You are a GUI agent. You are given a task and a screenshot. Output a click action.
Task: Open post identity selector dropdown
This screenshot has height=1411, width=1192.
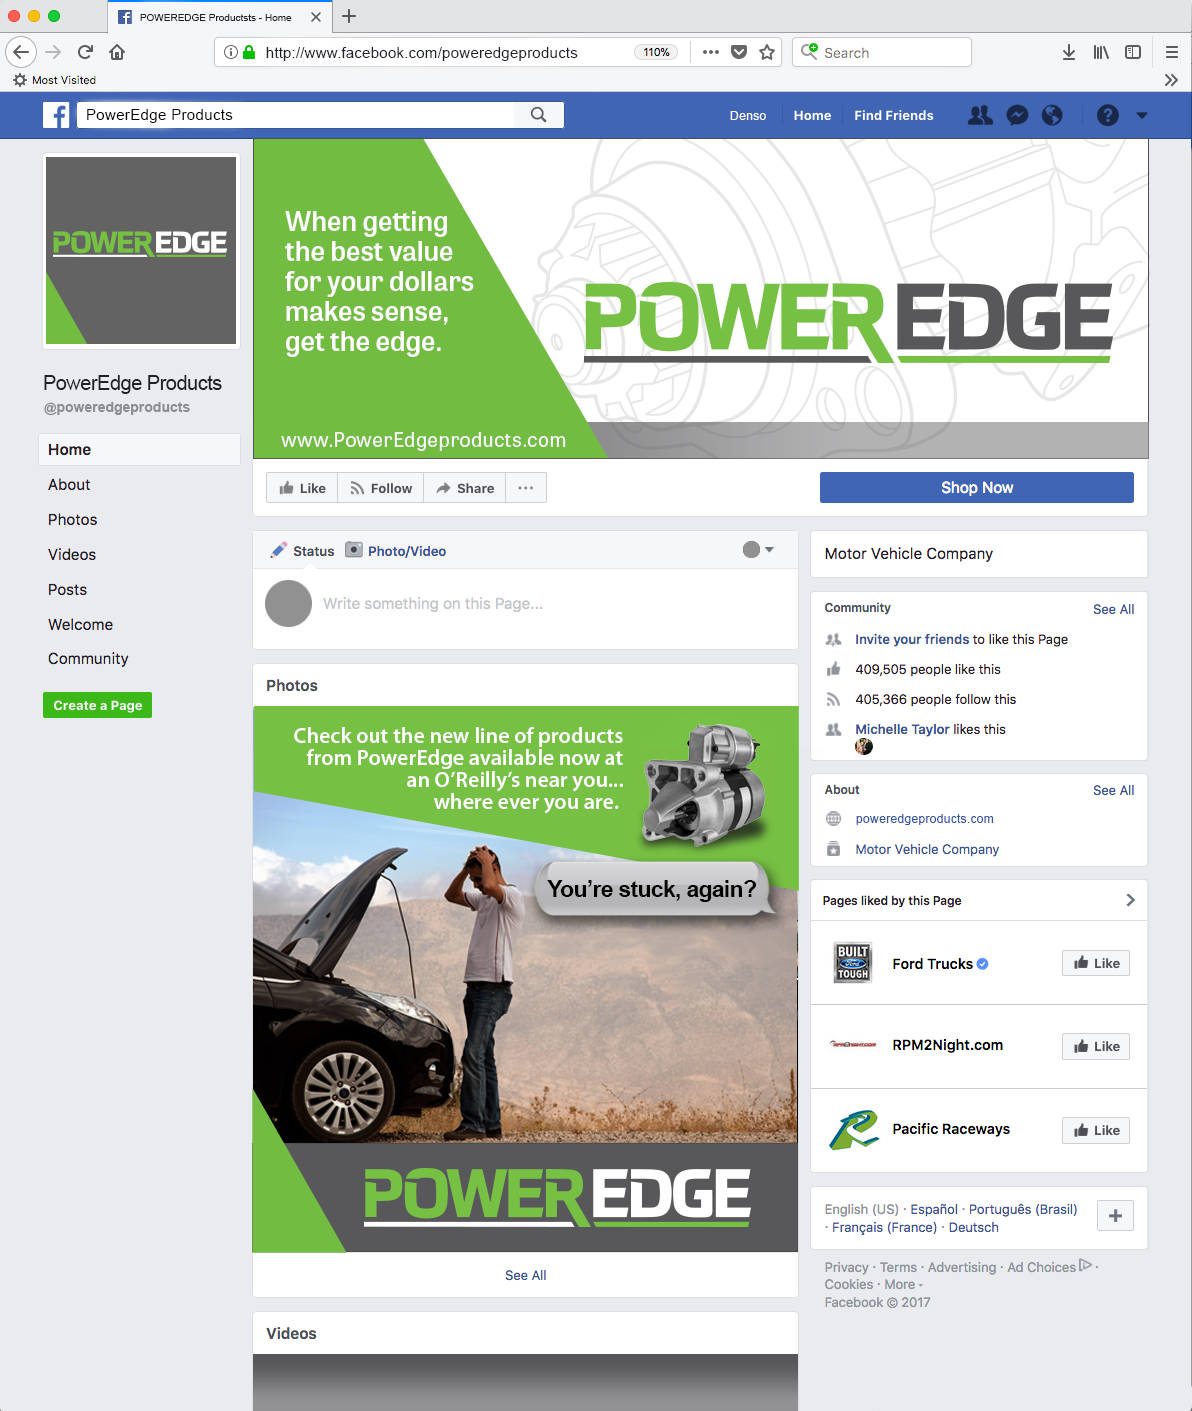(758, 550)
